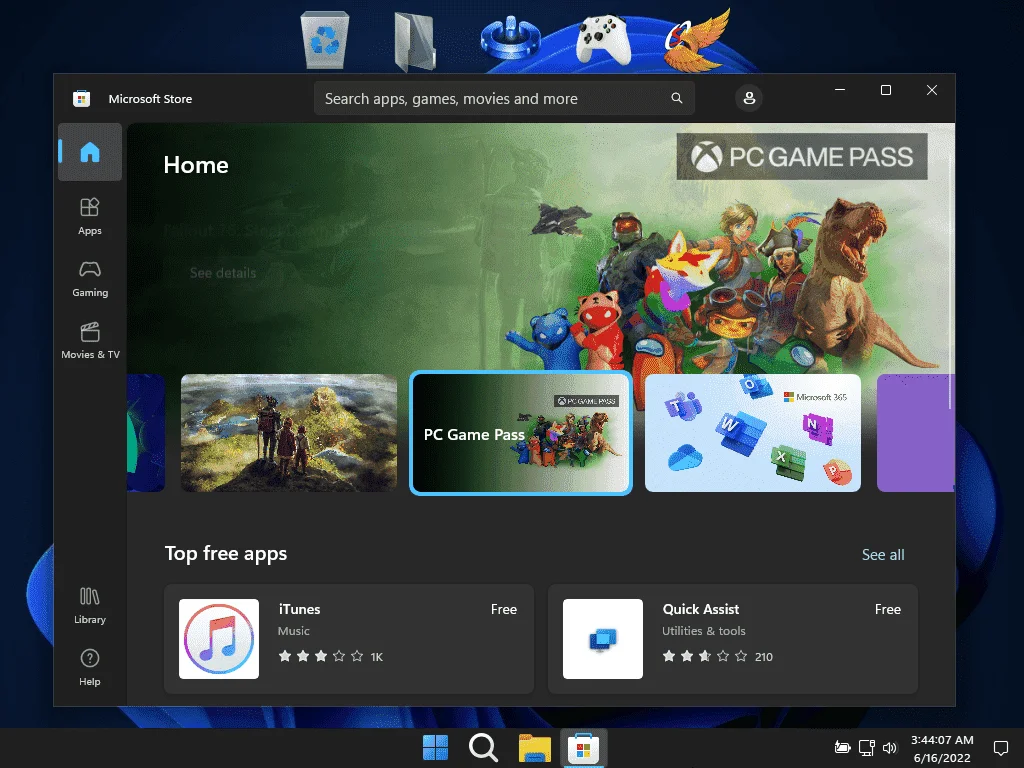Open the blue joystick desktop icon
This screenshot has height=768, width=1024.
point(510,39)
